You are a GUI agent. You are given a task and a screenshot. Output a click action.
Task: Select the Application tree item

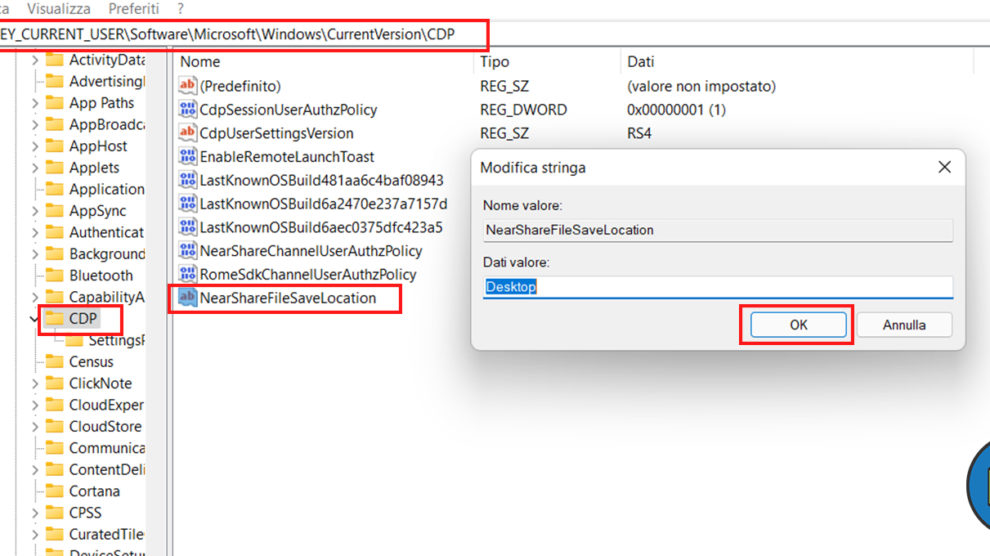coord(107,189)
